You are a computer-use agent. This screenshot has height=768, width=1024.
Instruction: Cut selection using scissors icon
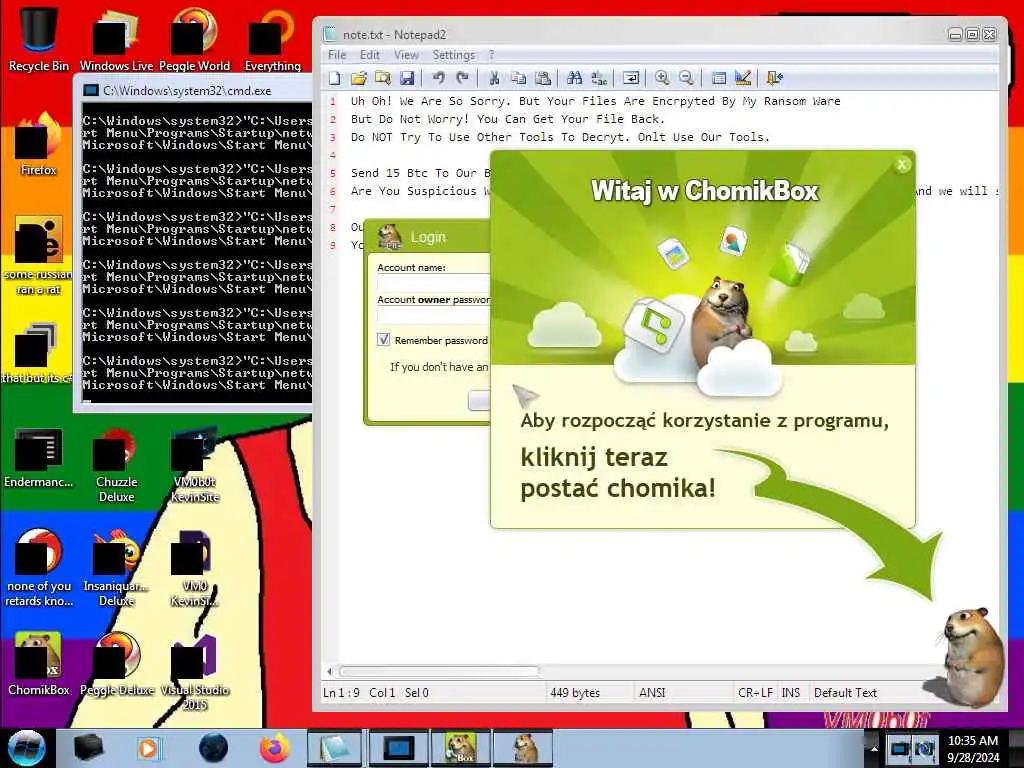[x=494, y=78]
